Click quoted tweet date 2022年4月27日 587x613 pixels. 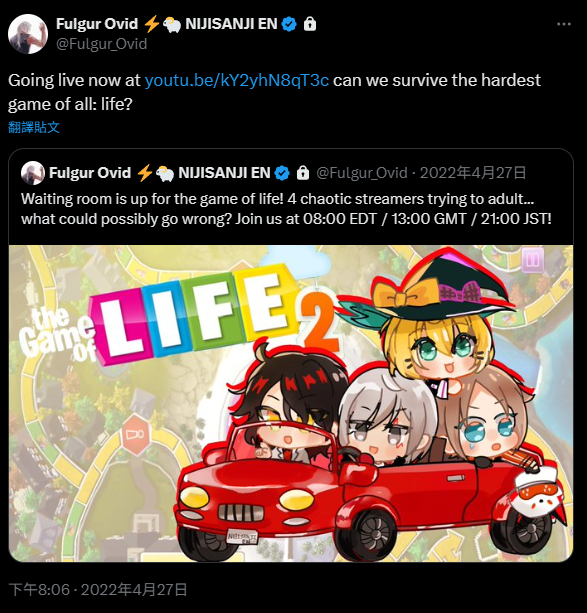[x=473, y=173]
